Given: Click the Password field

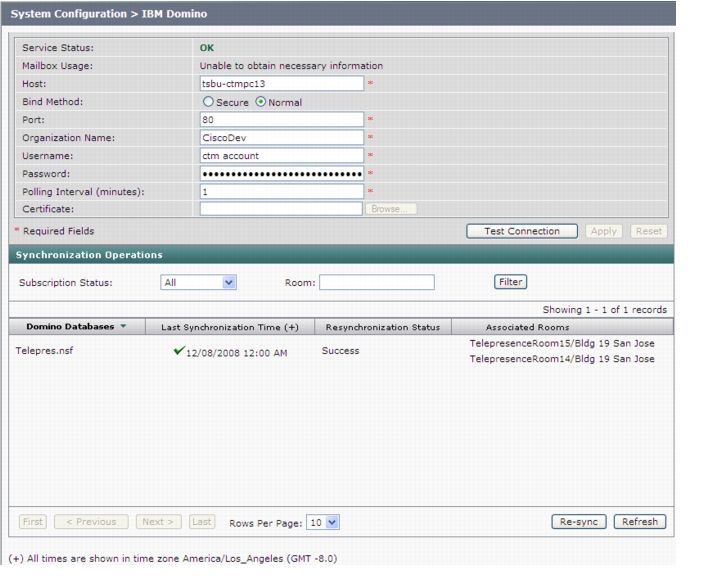Looking at the screenshot, I should (x=282, y=173).
